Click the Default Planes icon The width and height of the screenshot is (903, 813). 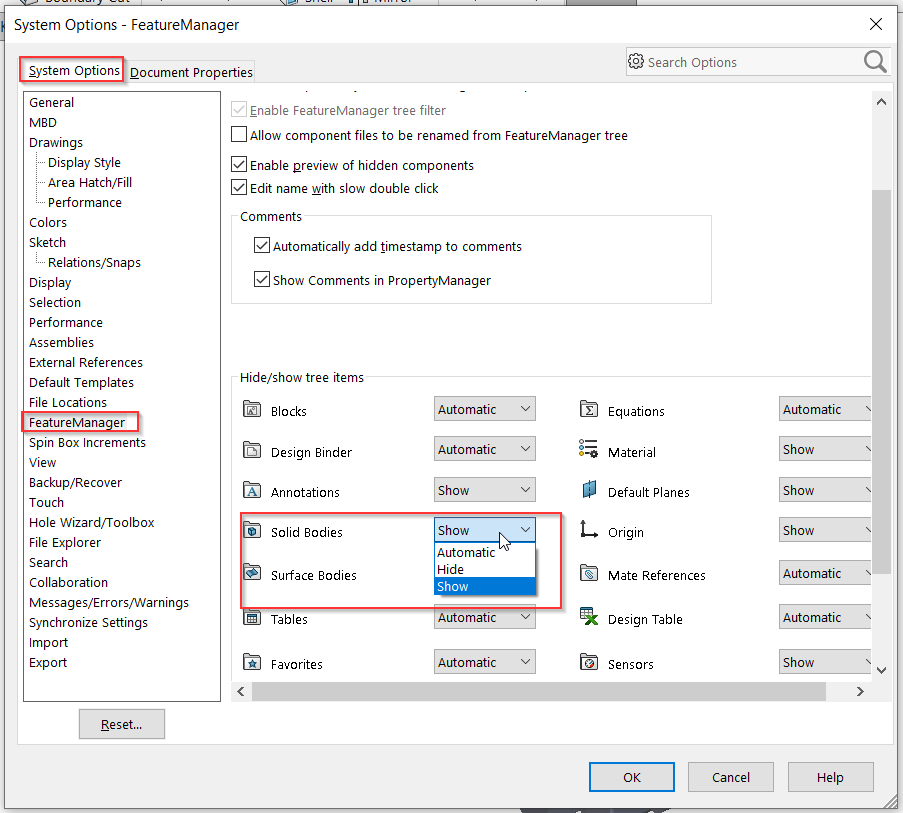[x=589, y=491]
